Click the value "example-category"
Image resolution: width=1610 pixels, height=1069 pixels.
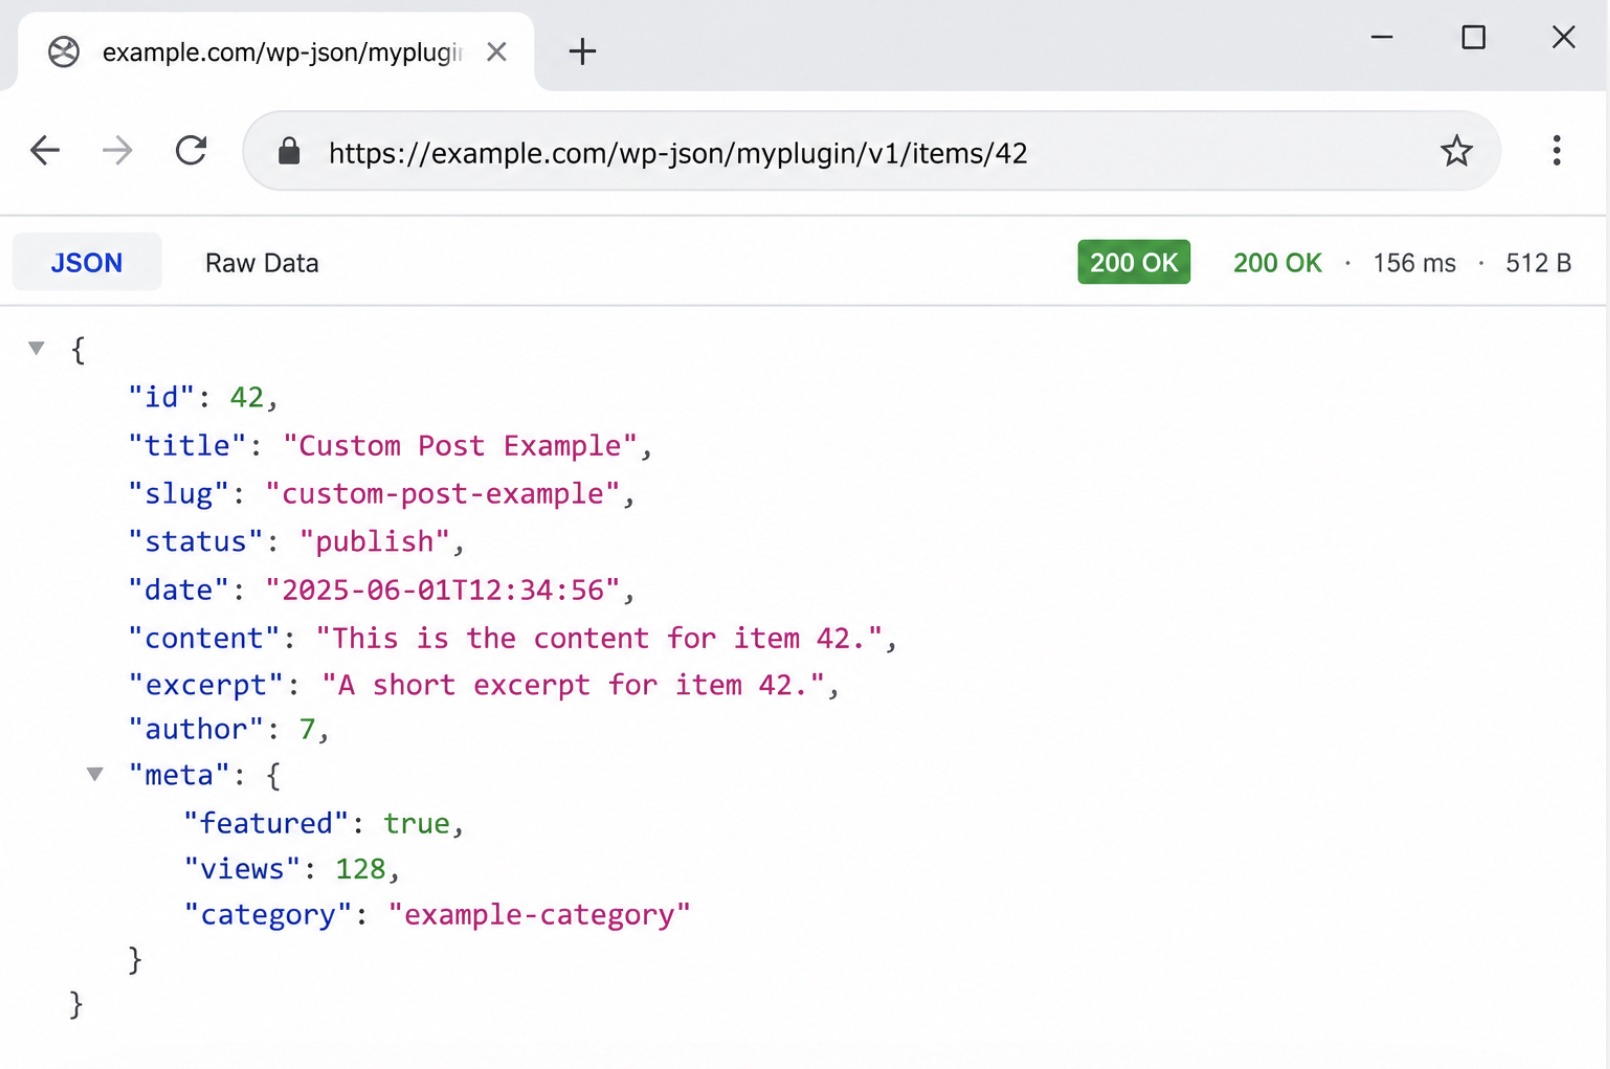539,914
